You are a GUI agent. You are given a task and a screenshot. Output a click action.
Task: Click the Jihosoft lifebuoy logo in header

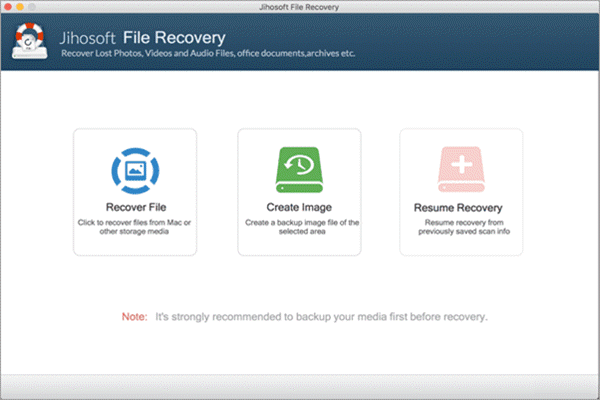click(29, 41)
